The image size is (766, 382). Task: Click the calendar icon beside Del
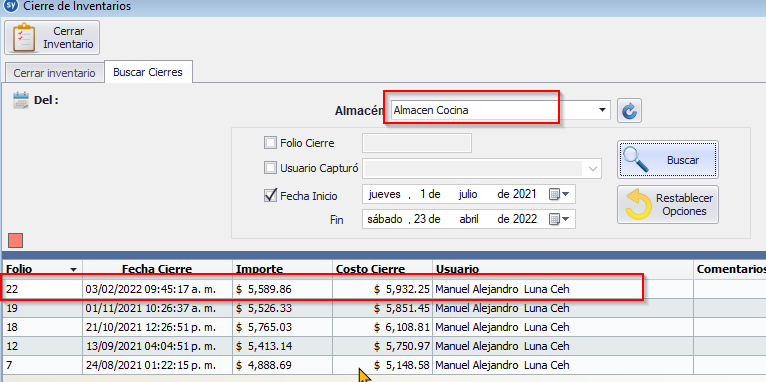21,100
